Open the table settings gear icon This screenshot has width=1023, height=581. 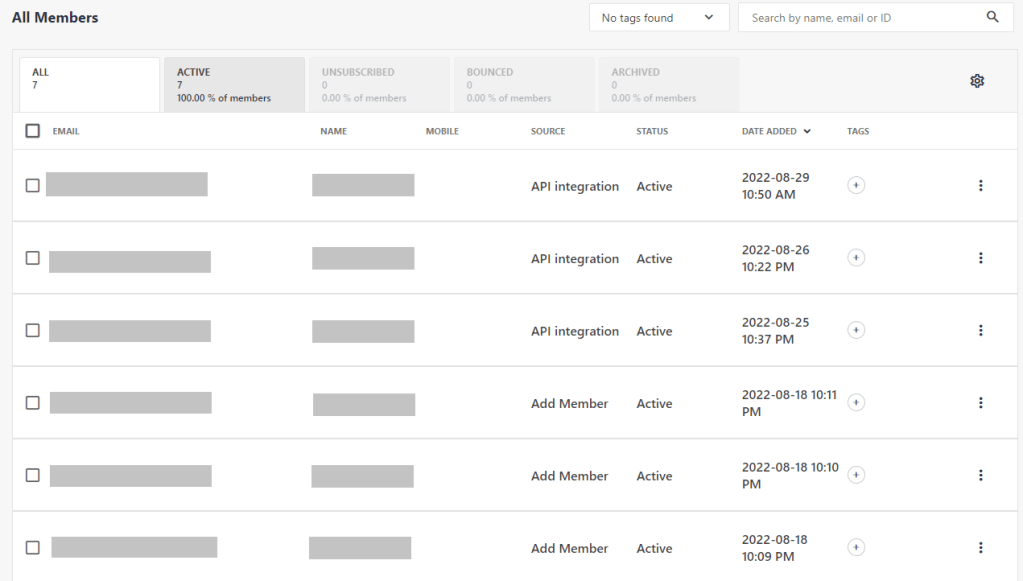click(x=977, y=81)
